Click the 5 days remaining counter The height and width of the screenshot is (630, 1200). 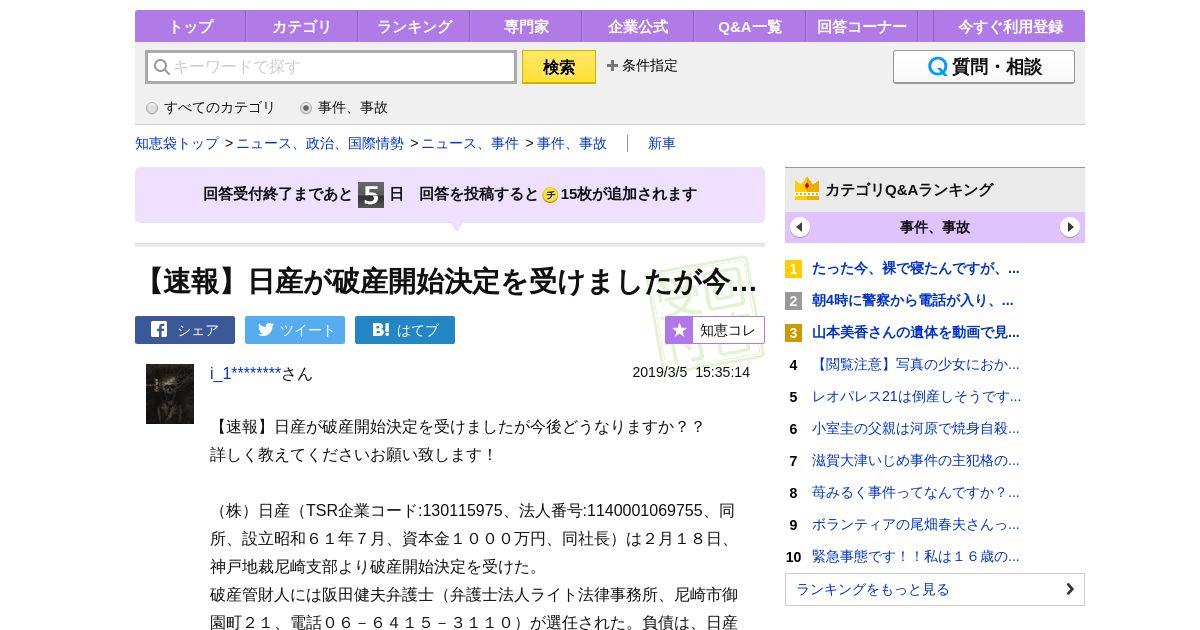(x=371, y=195)
